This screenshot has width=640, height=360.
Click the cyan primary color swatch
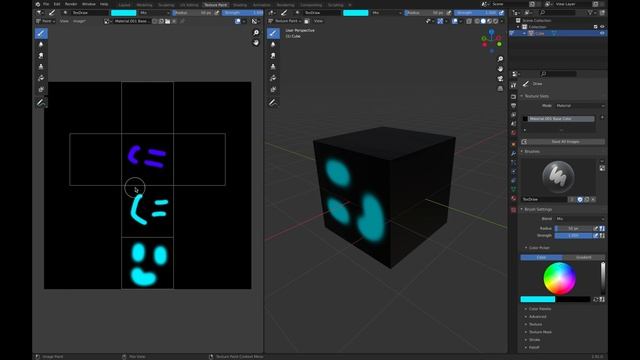(x=538, y=300)
